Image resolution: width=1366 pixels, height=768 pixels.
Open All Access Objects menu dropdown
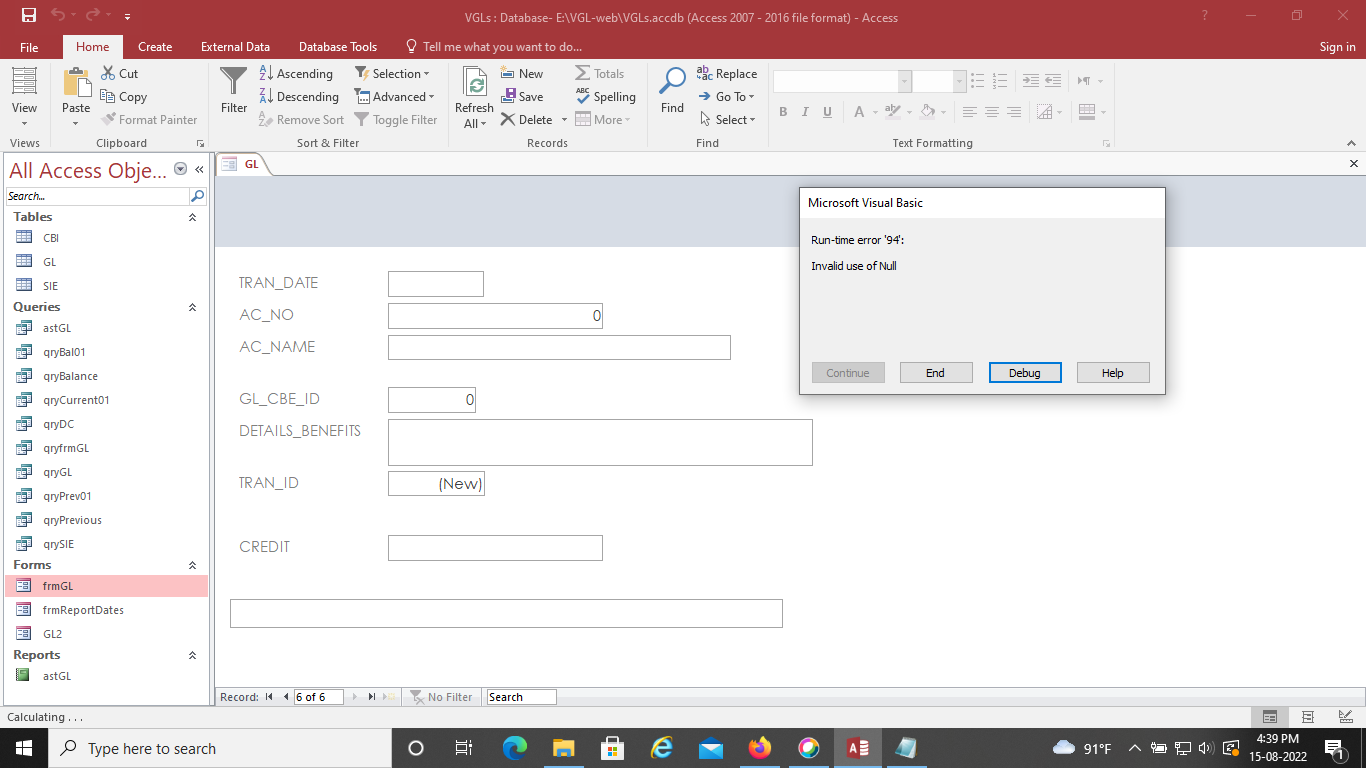point(181,169)
